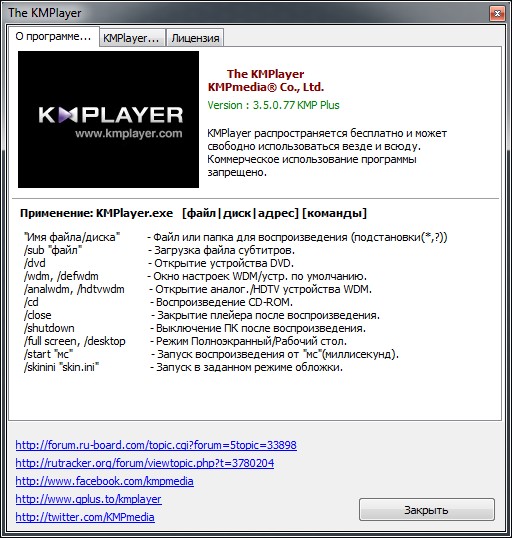The width and height of the screenshot is (512, 538).
Task: Select the '/skinini "skin.ini"' command text
Action: [x=61, y=367]
